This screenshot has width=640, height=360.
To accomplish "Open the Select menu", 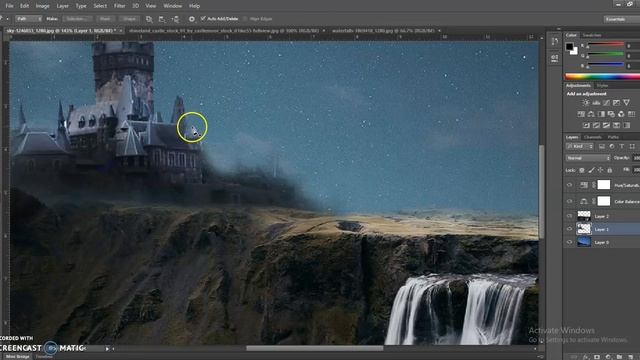I will pos(100,6).
